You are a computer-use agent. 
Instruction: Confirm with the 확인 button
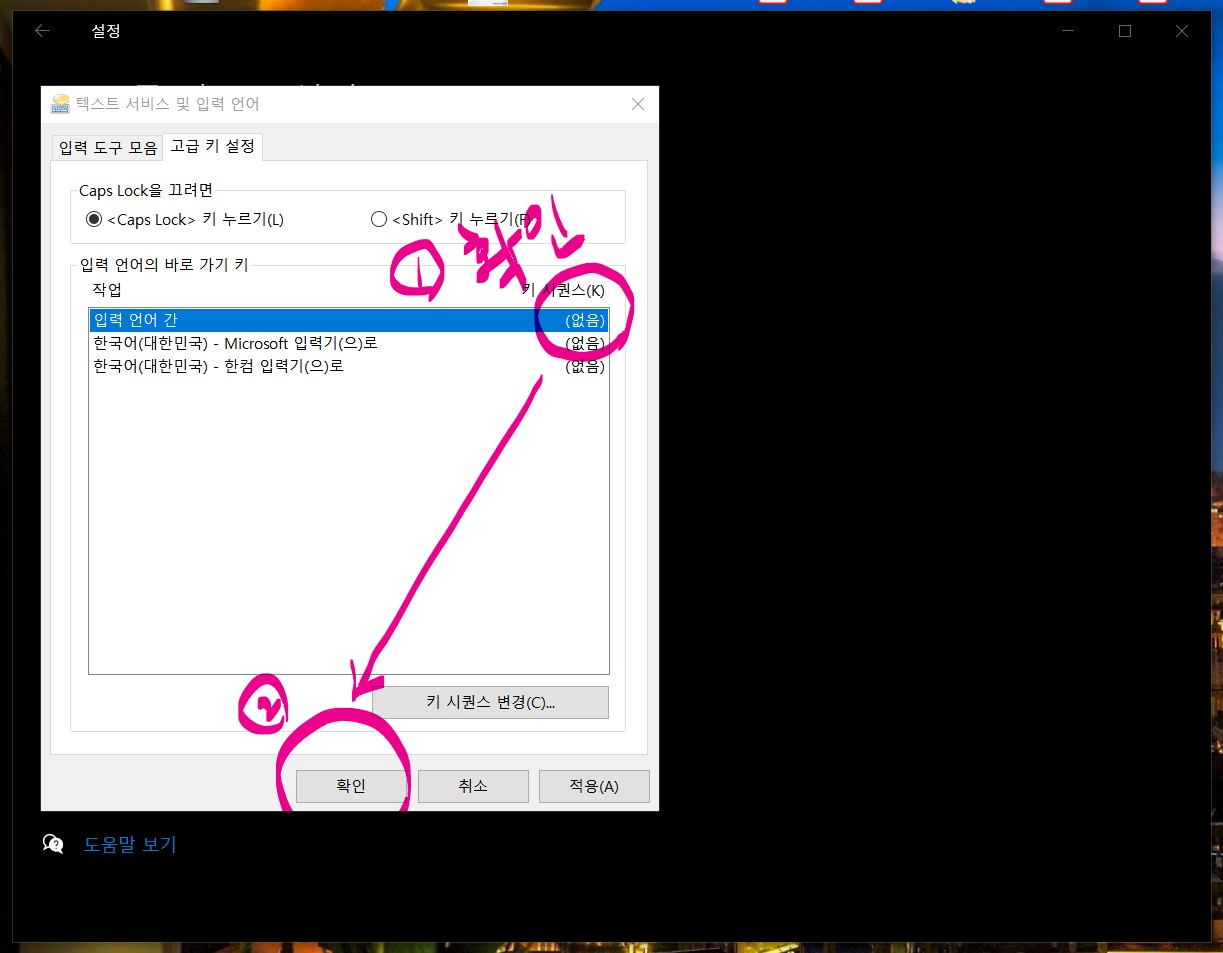351,786
